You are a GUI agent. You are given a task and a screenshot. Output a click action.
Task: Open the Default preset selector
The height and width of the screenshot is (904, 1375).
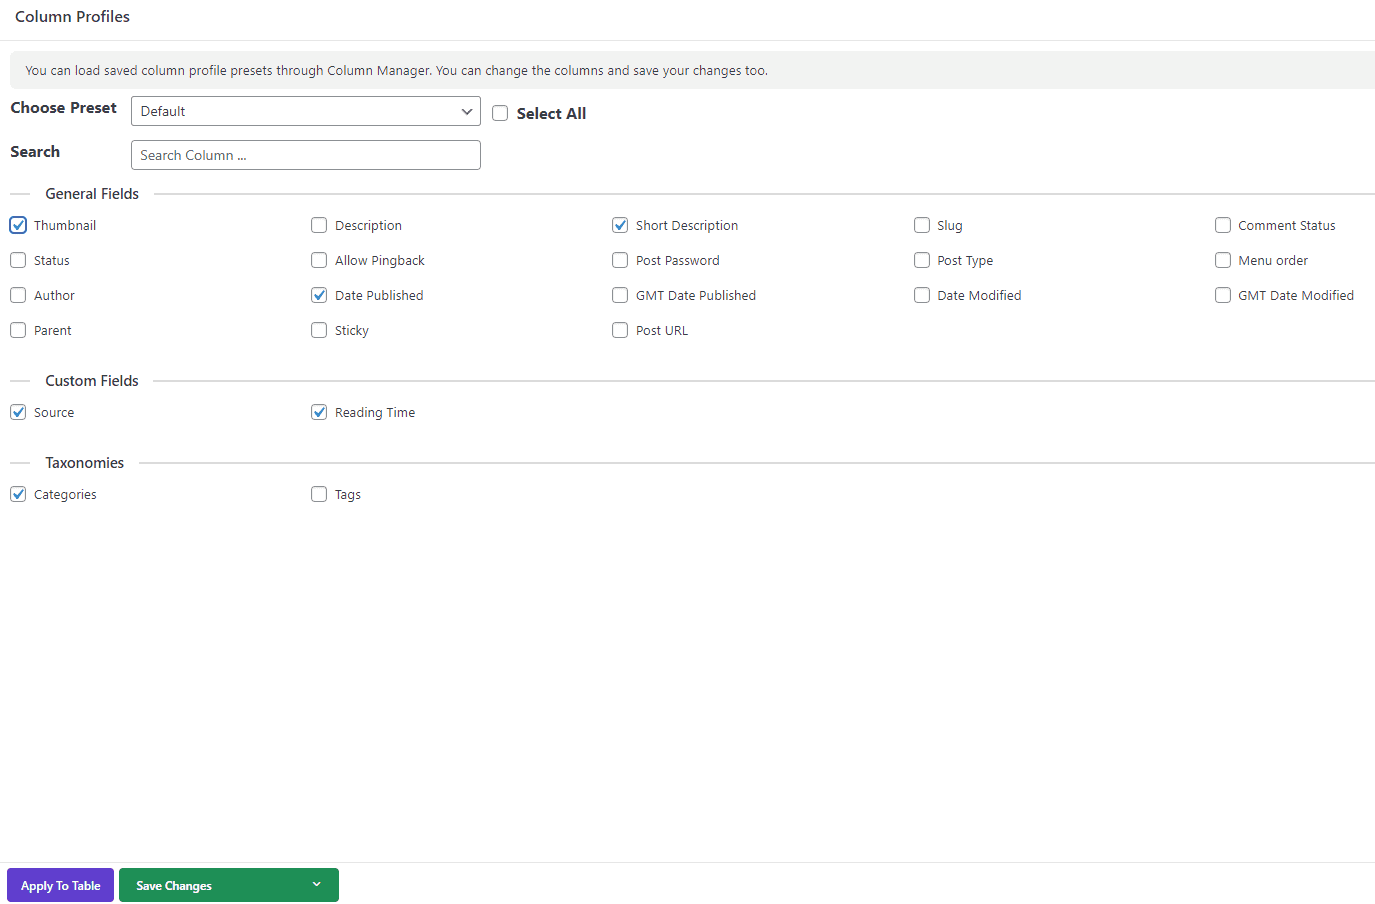click(x=305, y=111)
